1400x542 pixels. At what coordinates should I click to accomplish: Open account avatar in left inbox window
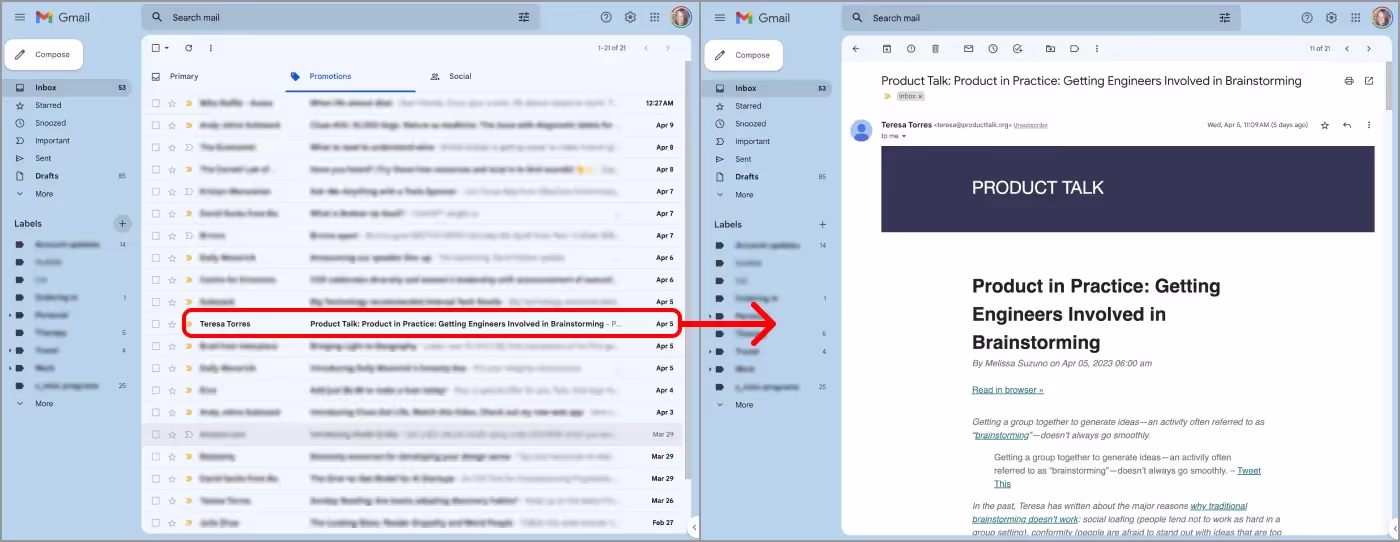(681, 17)
